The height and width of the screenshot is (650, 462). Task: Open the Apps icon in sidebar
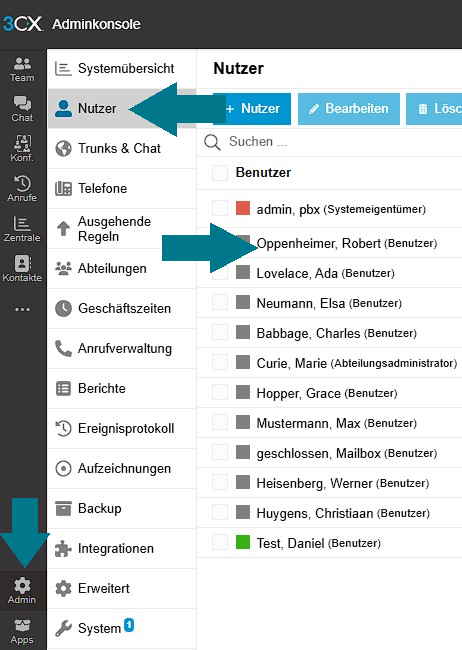coord(22,631)
